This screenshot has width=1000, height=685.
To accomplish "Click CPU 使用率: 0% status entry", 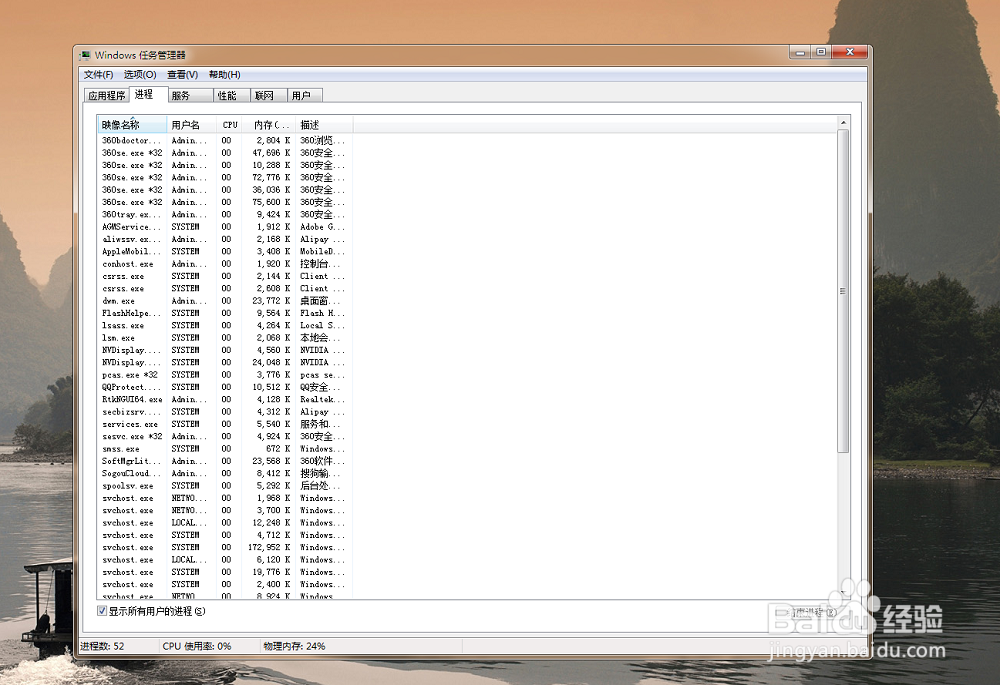I will [196, 646].
